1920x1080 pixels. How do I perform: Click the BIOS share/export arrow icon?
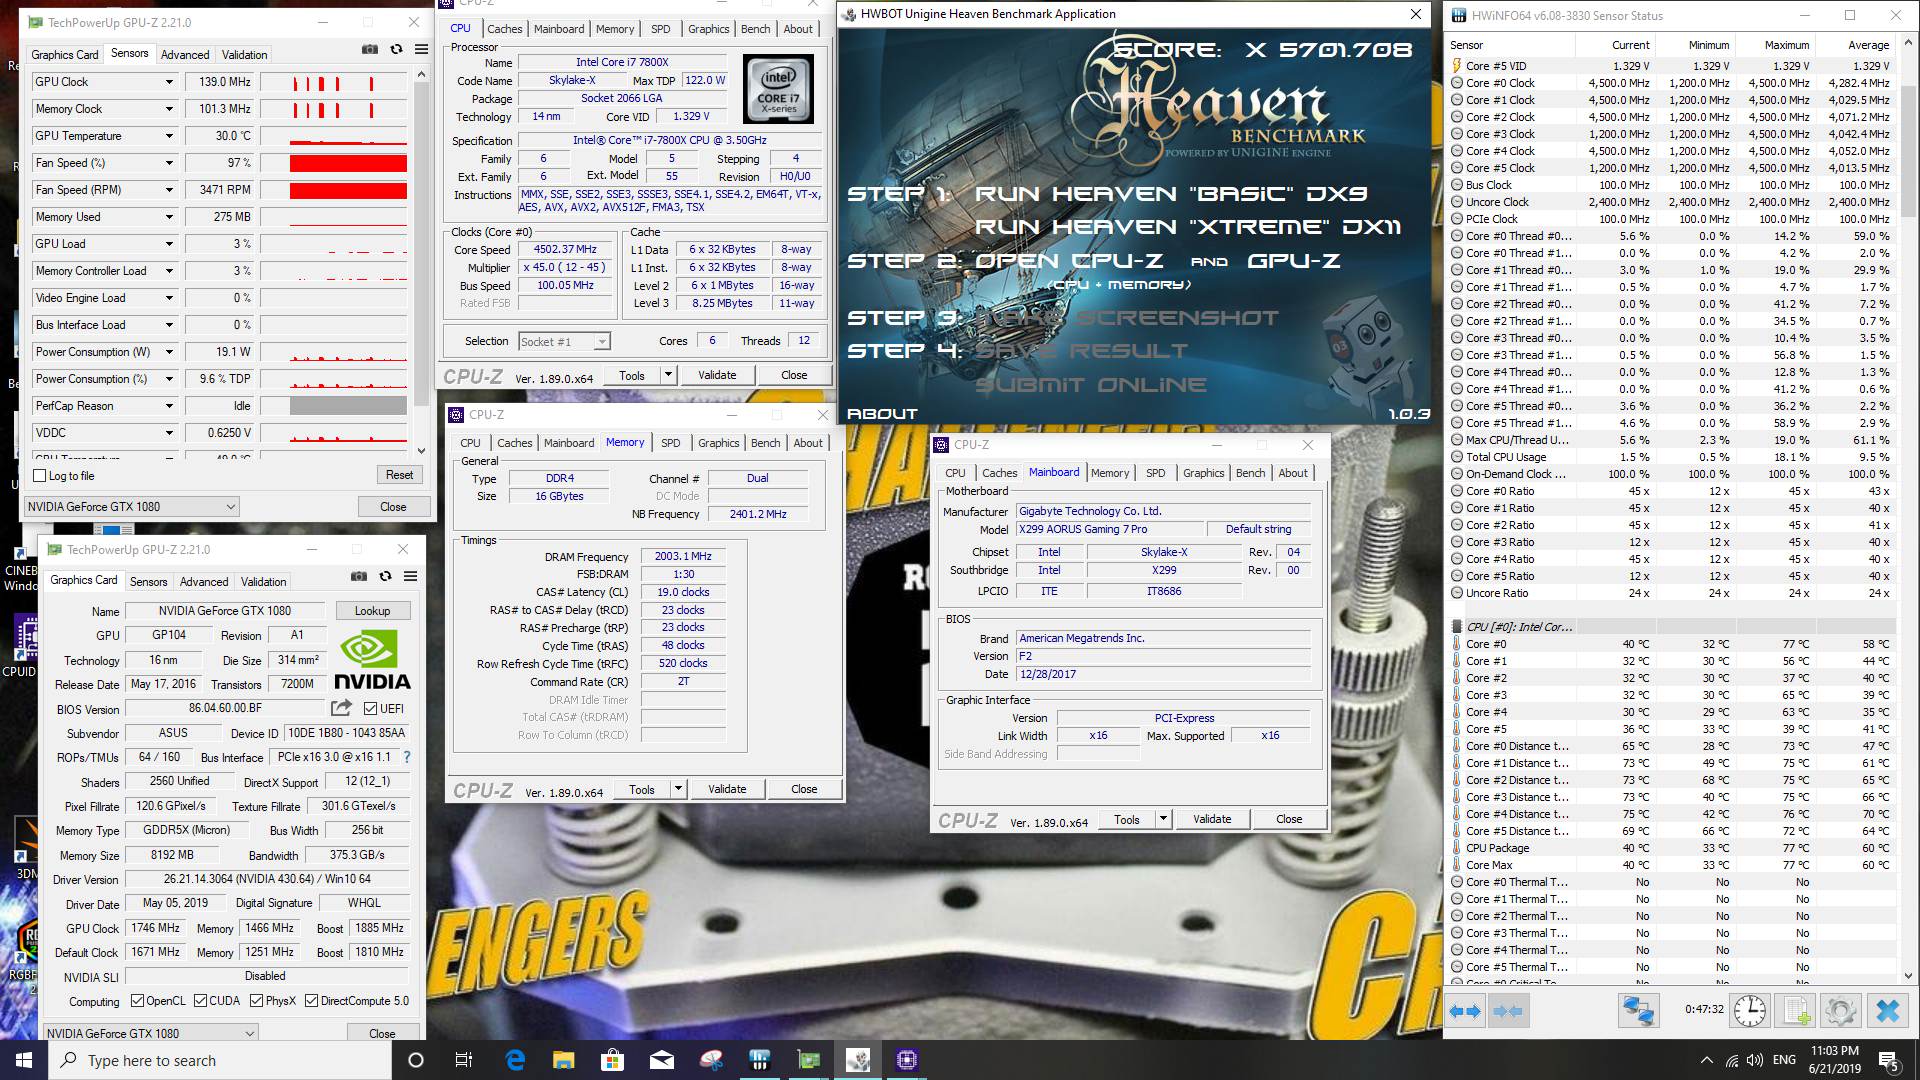[x=342, y=708]
